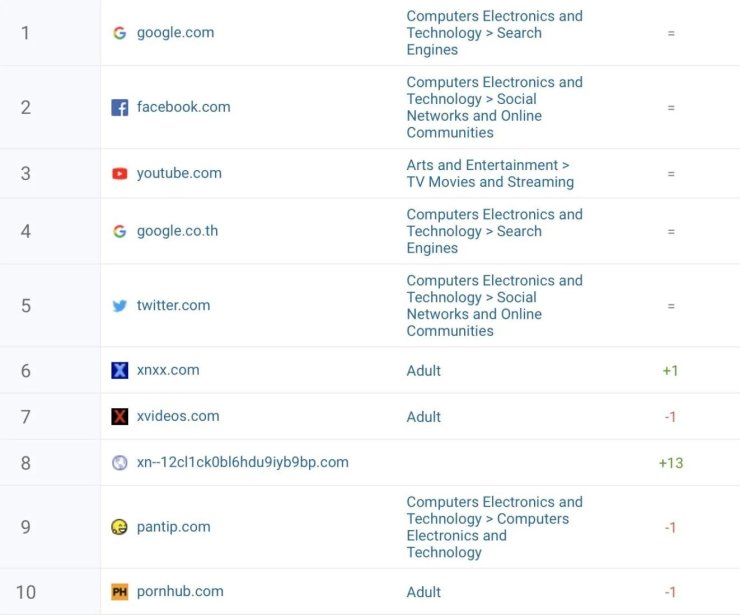This screenshot has height=615, width=740.
Task: Open the twitter.com link
Action: (173, 305)
